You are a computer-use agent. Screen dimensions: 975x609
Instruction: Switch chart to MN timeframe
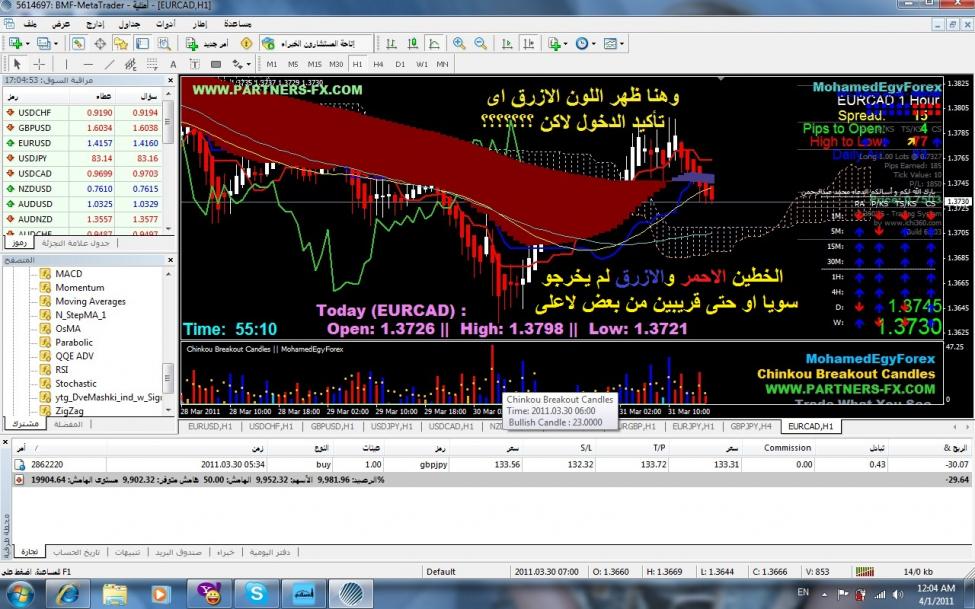[x=442, y=64]
